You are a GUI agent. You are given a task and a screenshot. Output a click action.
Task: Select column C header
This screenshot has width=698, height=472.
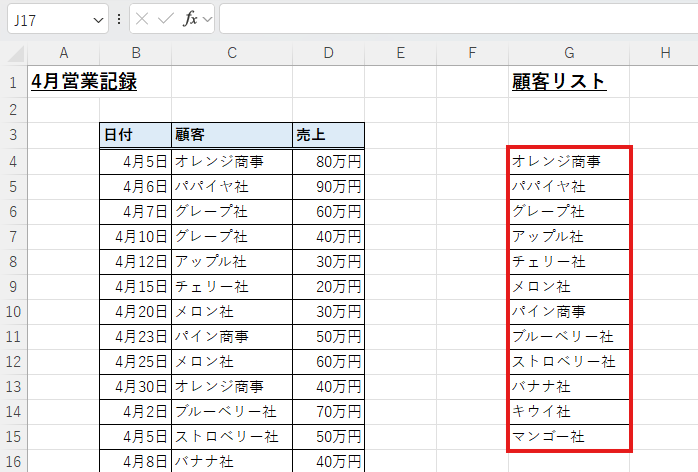(x=231, y=53)
